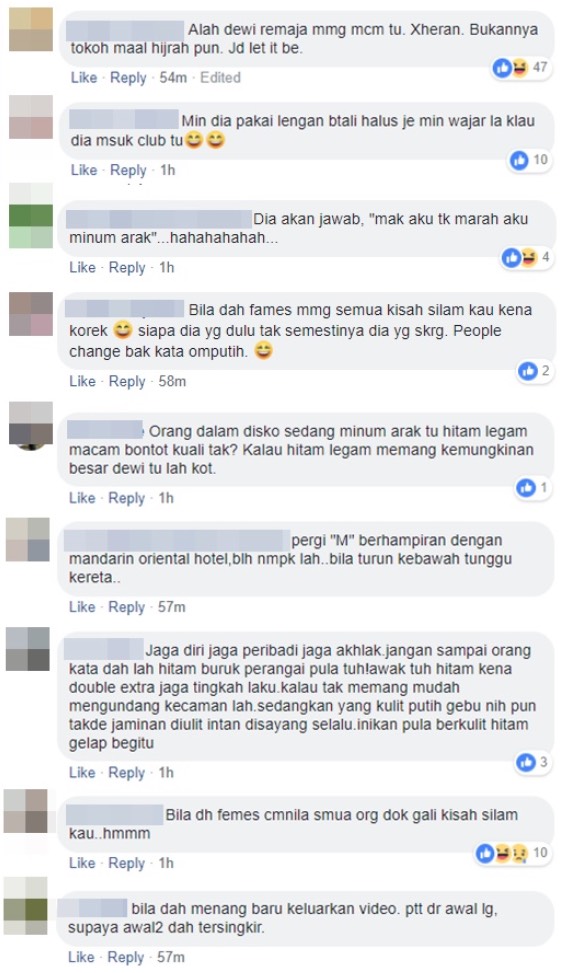Viewport: 571px width, 973px height.
Task: Reply to the 'Alah dewi remaja' comment
Action: [128, 78]
